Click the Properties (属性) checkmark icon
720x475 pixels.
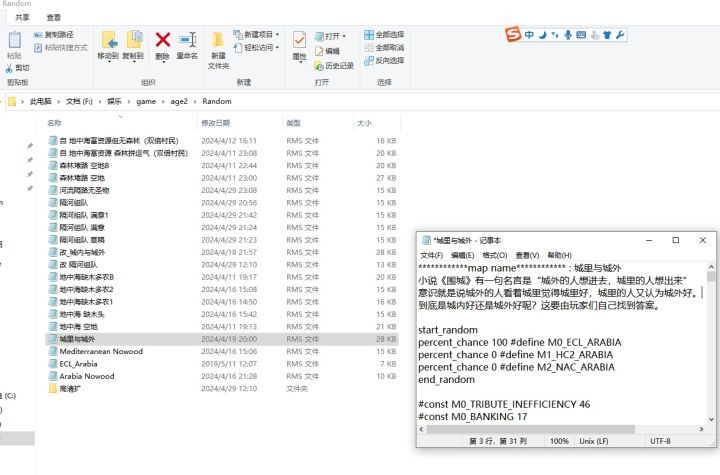pyautogui.click(x=299, y=40)
